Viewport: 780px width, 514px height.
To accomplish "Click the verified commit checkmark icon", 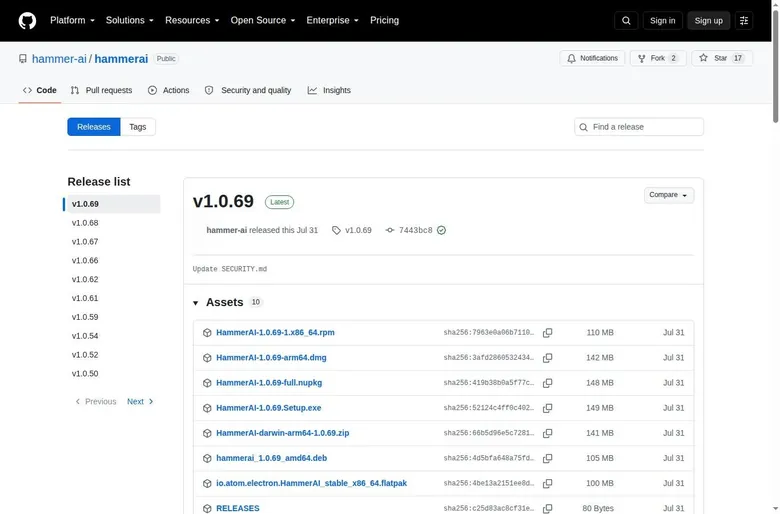I will (x=441, y=230).
